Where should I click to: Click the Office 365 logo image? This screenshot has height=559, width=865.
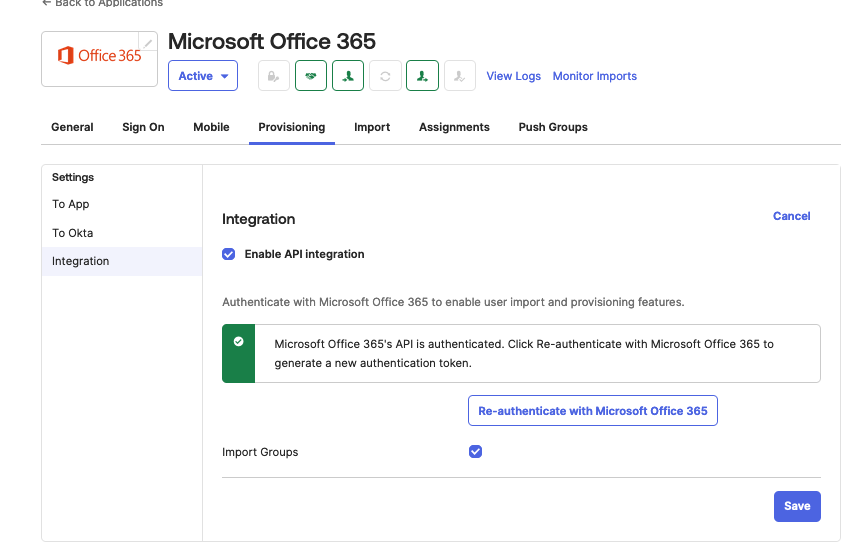(99, 56)
